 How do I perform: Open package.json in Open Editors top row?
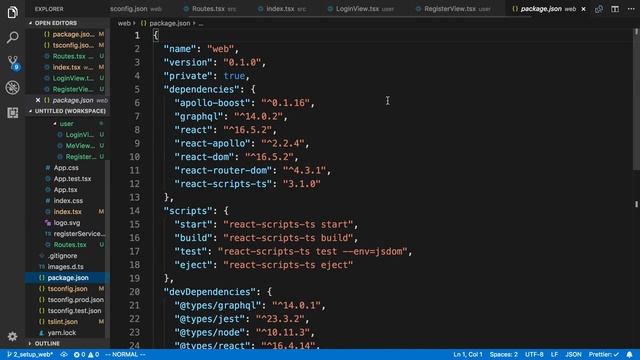coord(73,34)
